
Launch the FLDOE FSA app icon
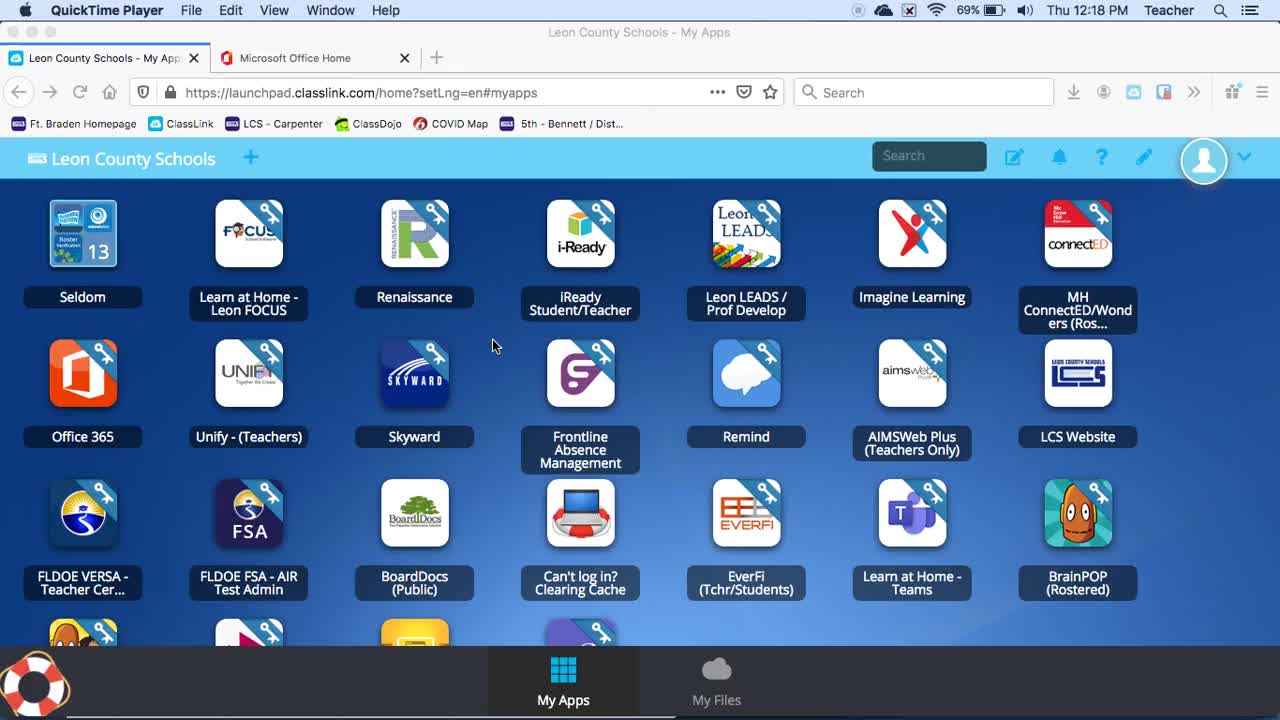249,514
